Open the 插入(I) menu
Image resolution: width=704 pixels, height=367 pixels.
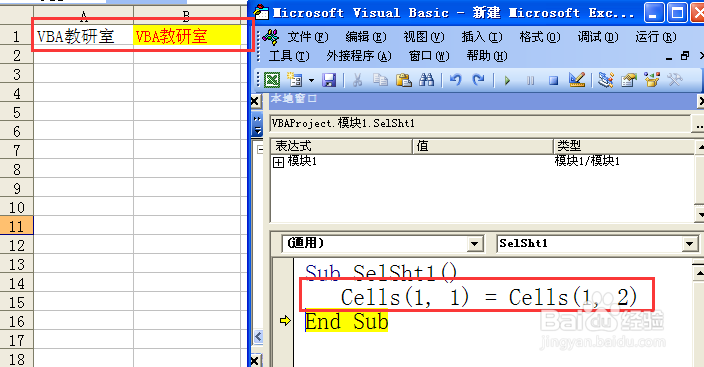[x=482, y=37]
